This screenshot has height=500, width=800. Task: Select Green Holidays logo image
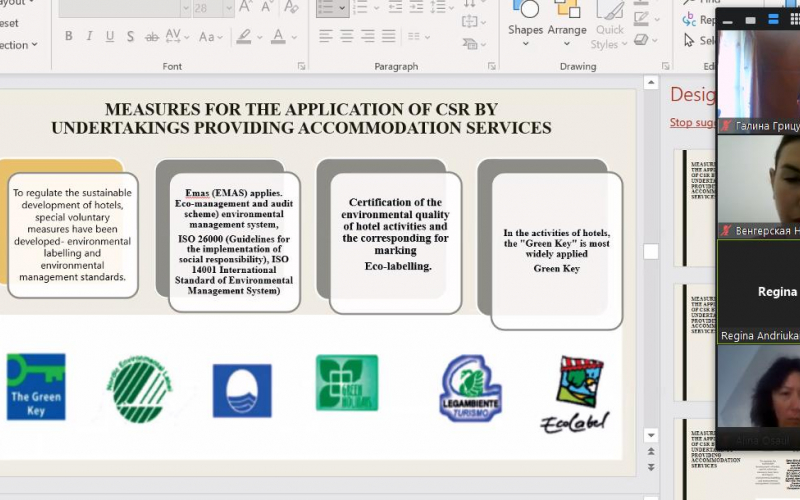pos(347,383)
